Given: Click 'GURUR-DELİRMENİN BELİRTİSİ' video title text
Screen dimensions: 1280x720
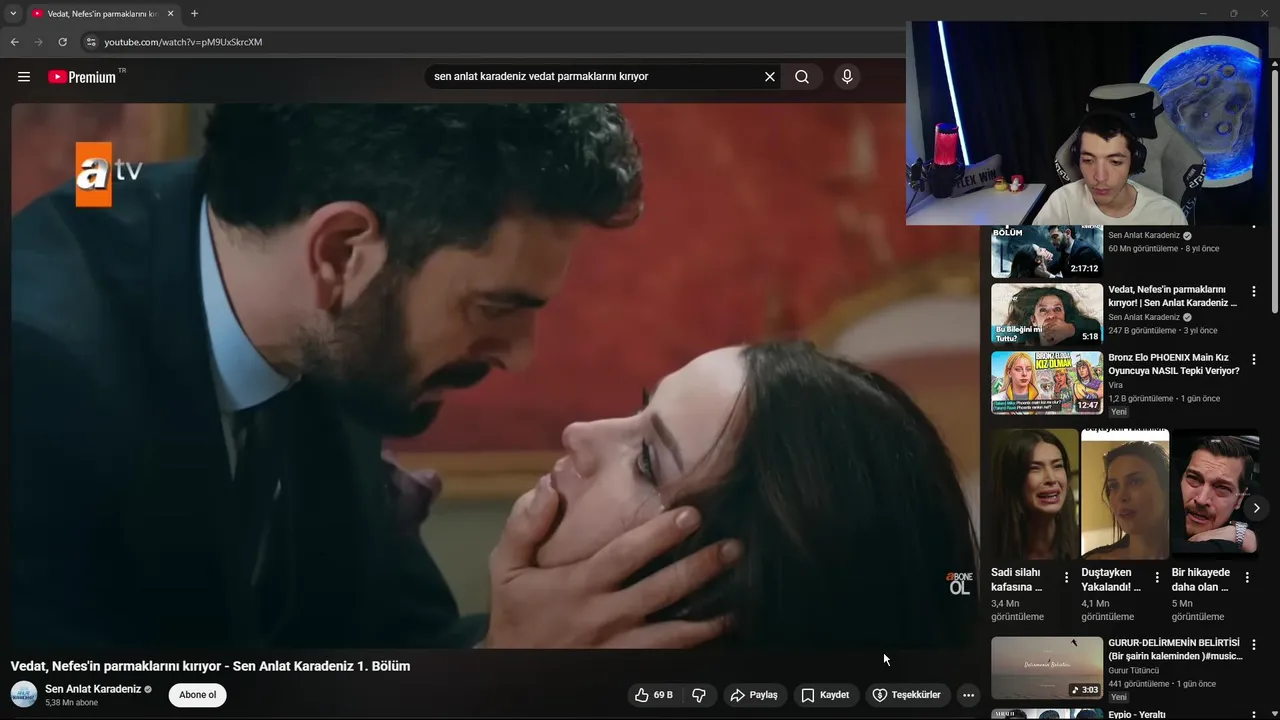Looking at the screenshot, I should (1175, 650).
